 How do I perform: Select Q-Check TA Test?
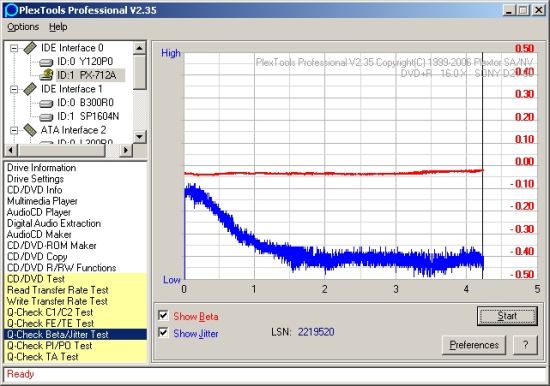pos(75,357)
